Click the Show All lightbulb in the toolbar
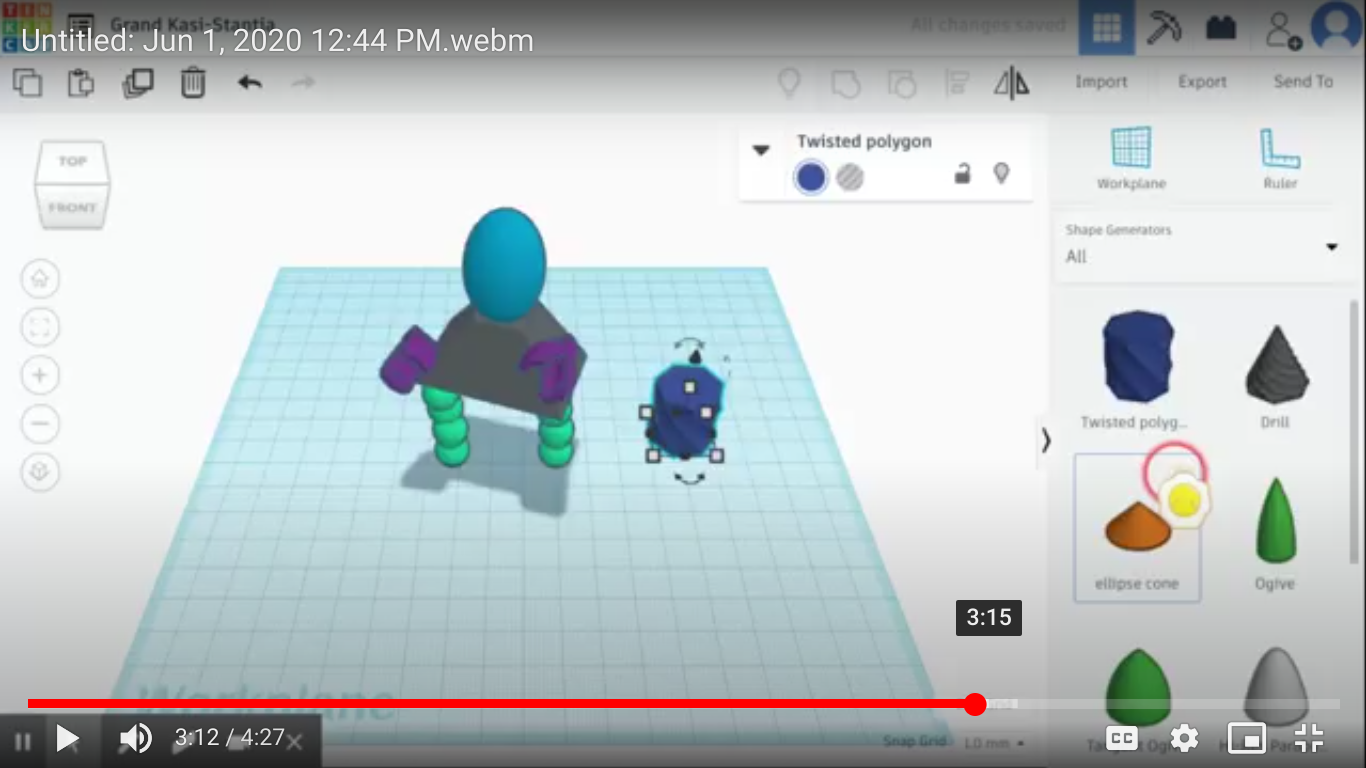 pyautogui.click(x=790, y=83)
